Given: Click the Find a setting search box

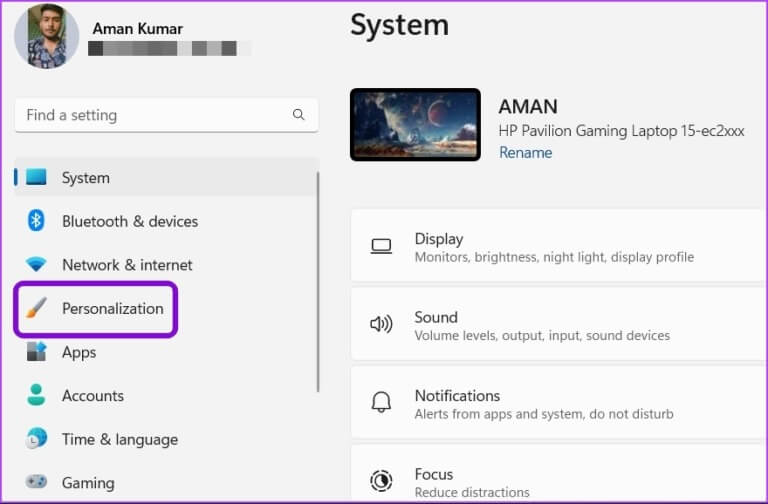Looking at the screenshot, I should click(167, 115).
